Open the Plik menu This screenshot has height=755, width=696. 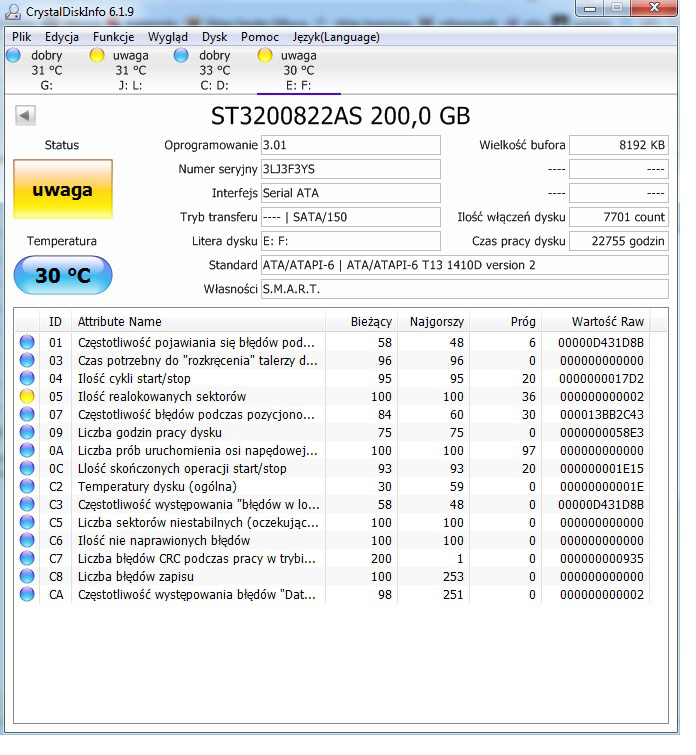[x=22, y=37]
